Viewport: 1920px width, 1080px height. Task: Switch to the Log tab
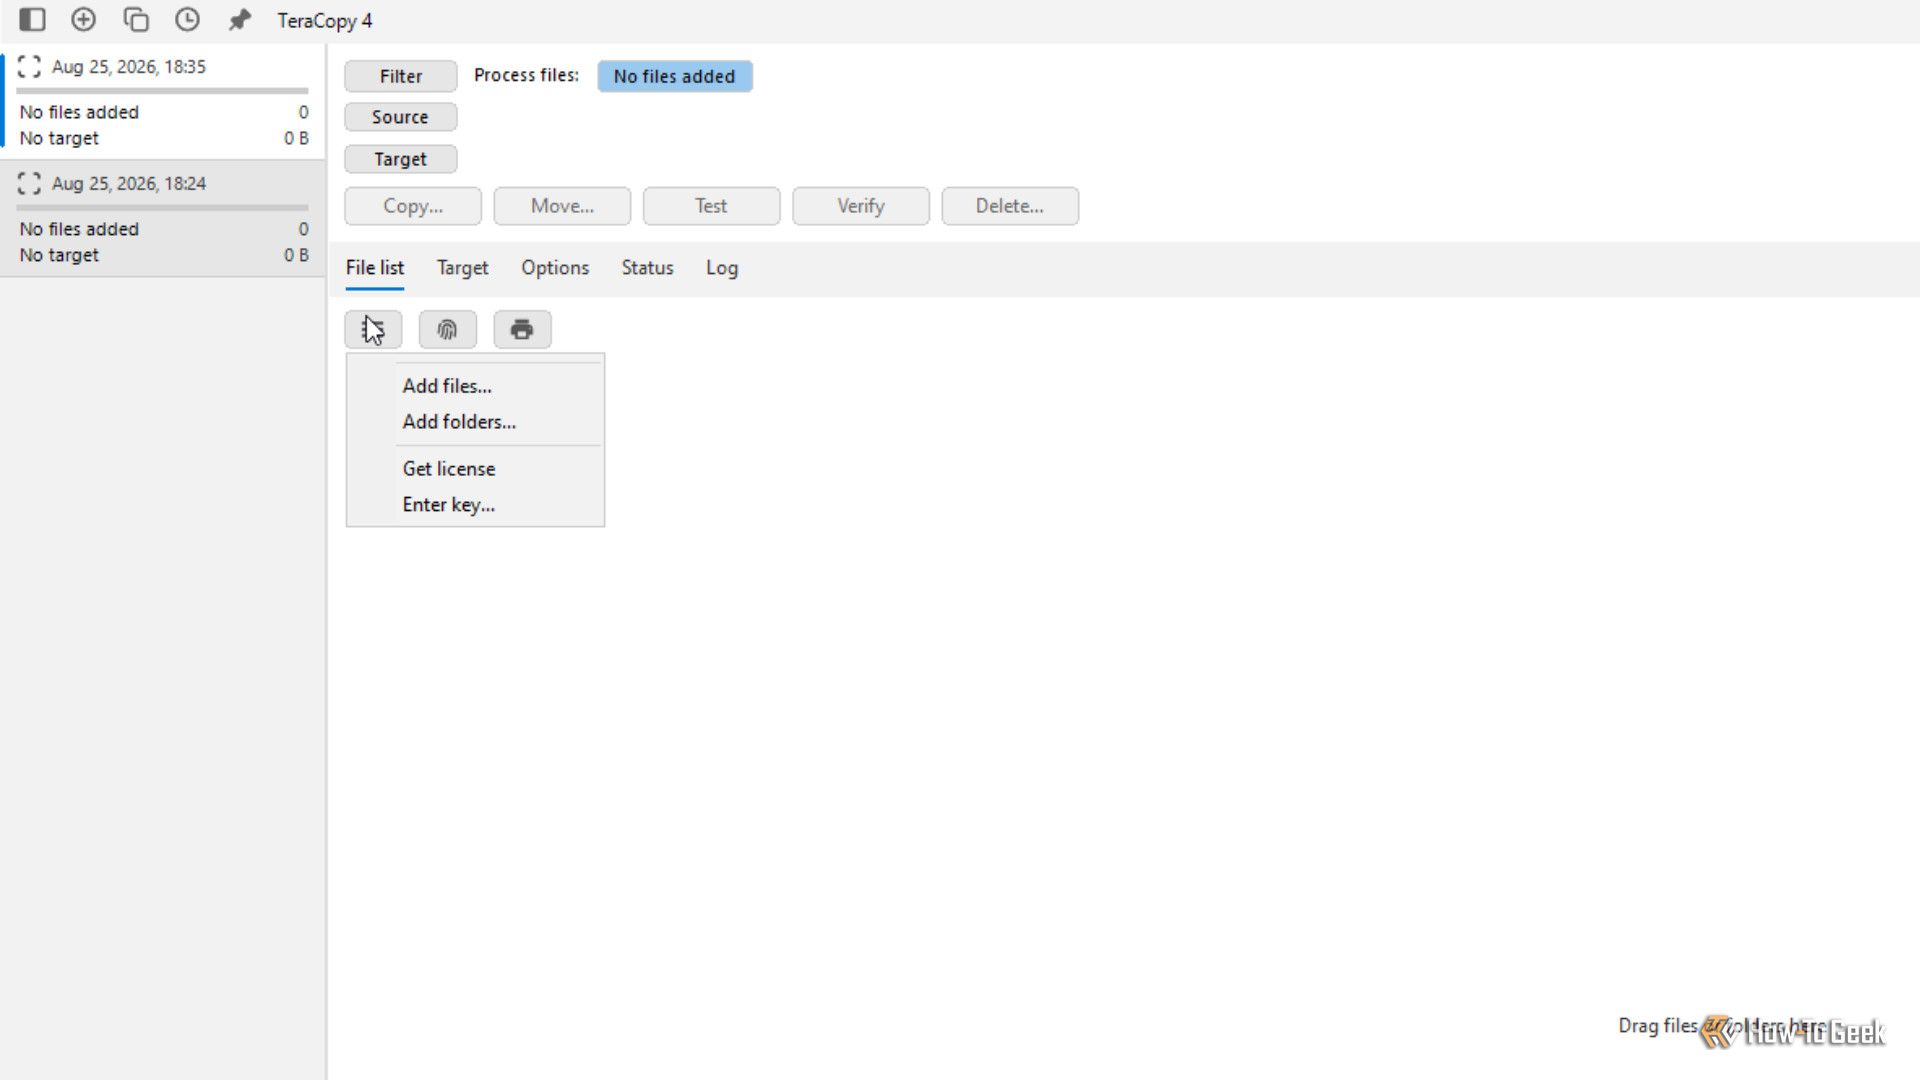[722, 268]
